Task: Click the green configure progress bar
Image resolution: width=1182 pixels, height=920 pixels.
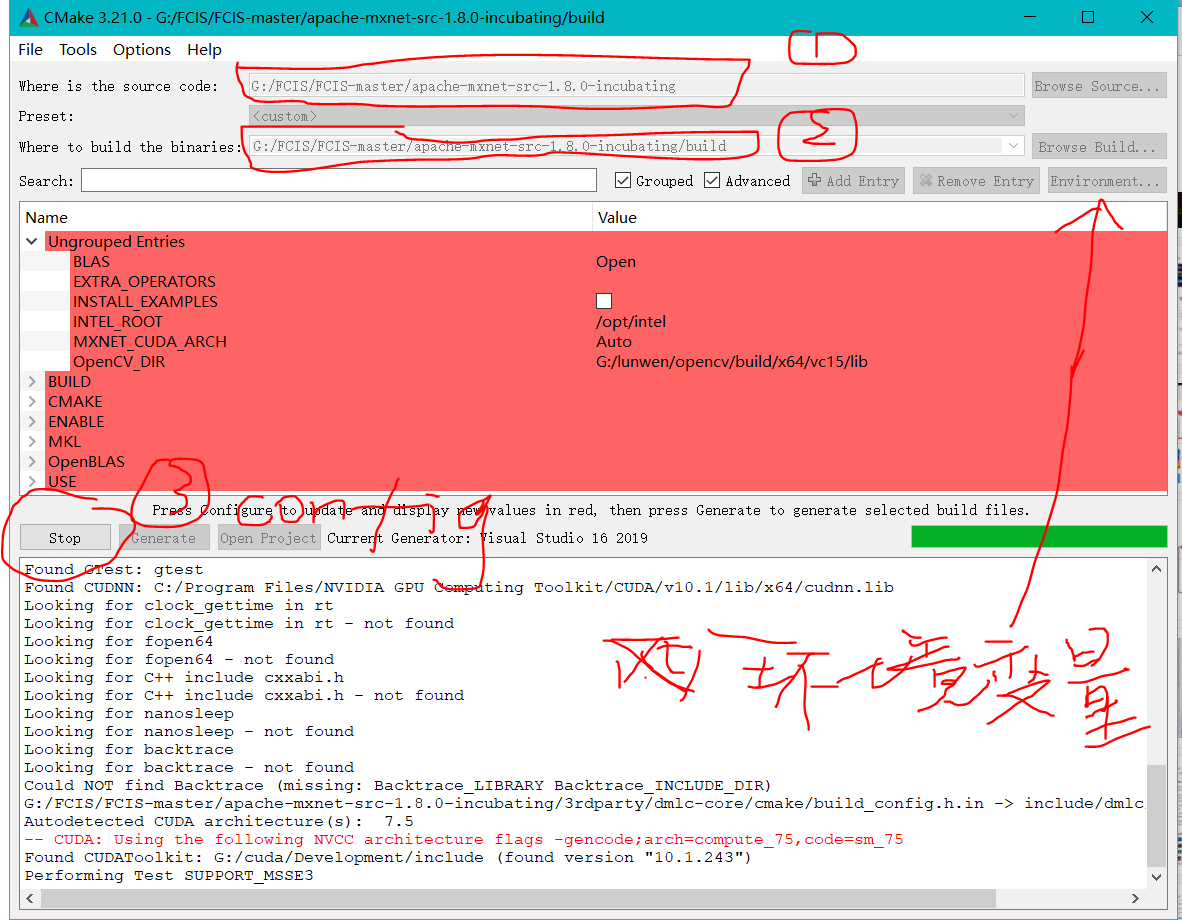Action: 1039,536
